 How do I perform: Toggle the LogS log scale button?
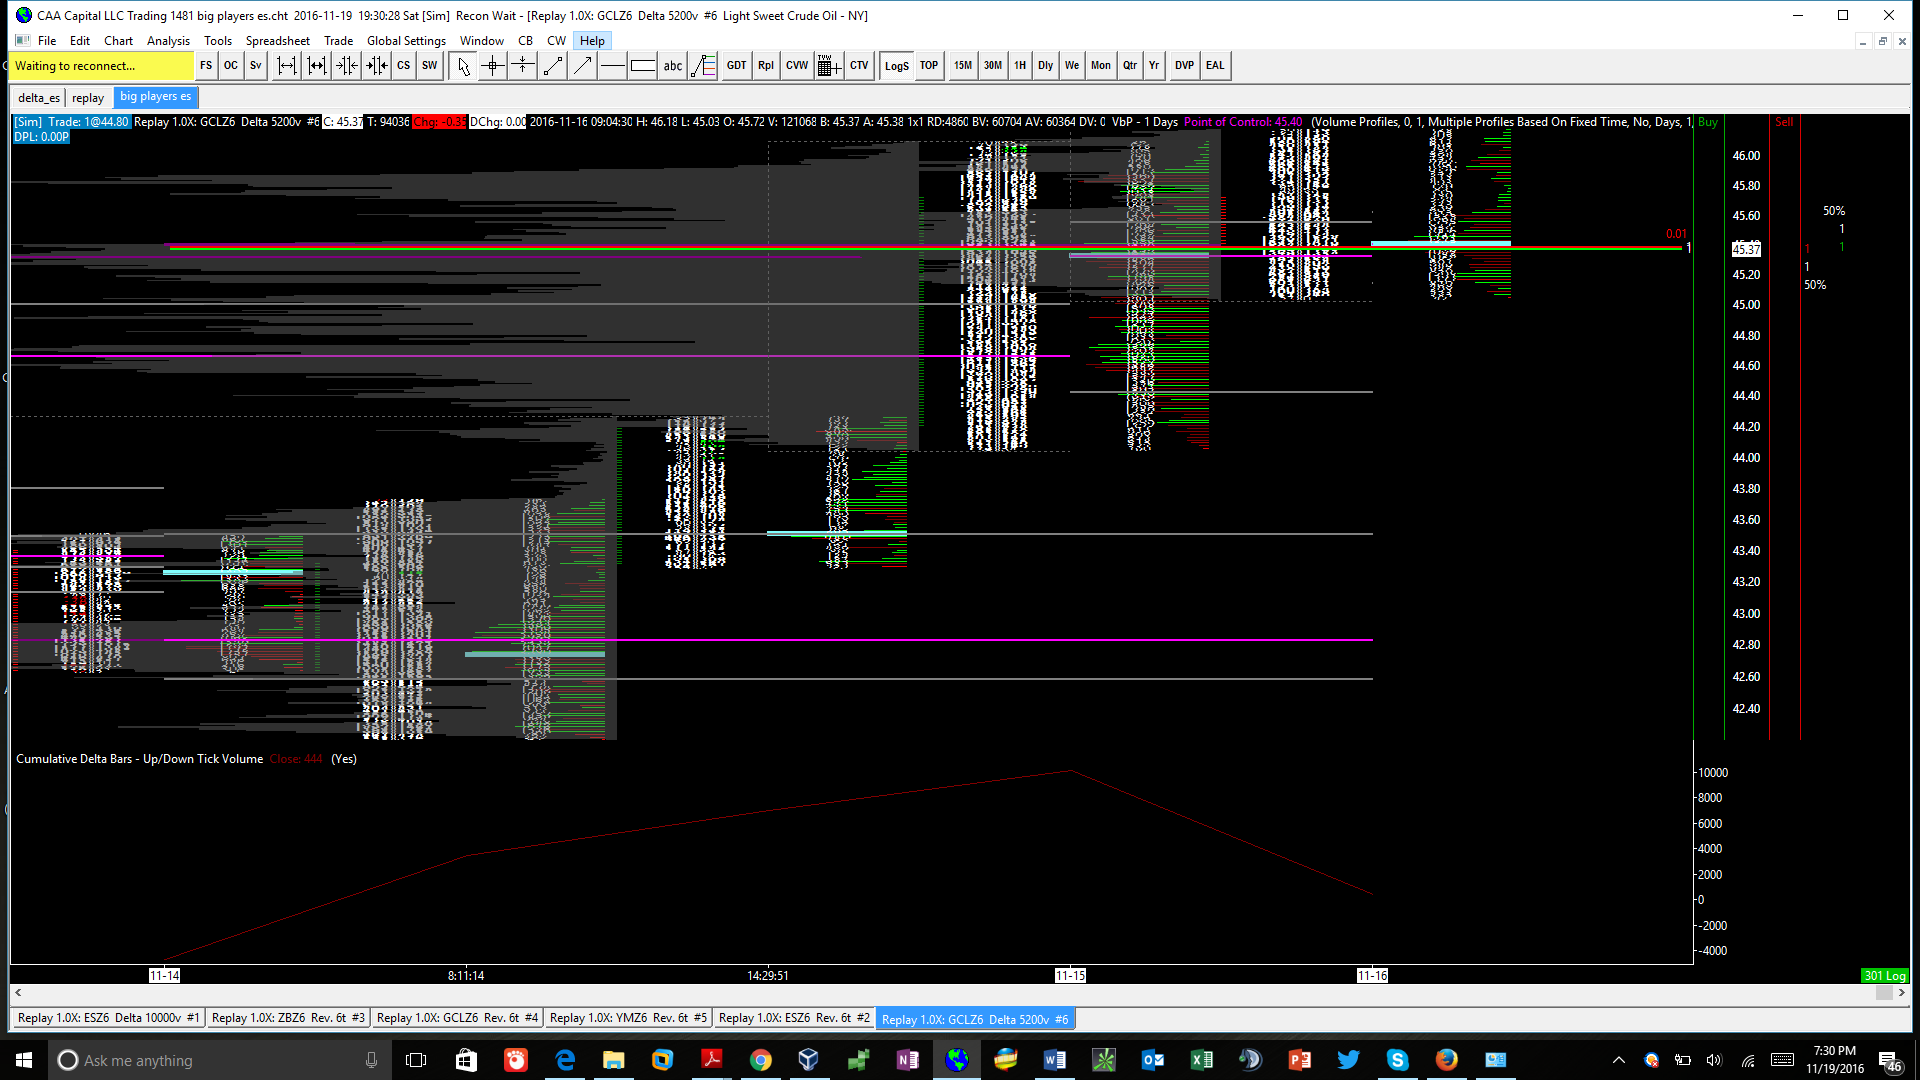click(896, 66)
